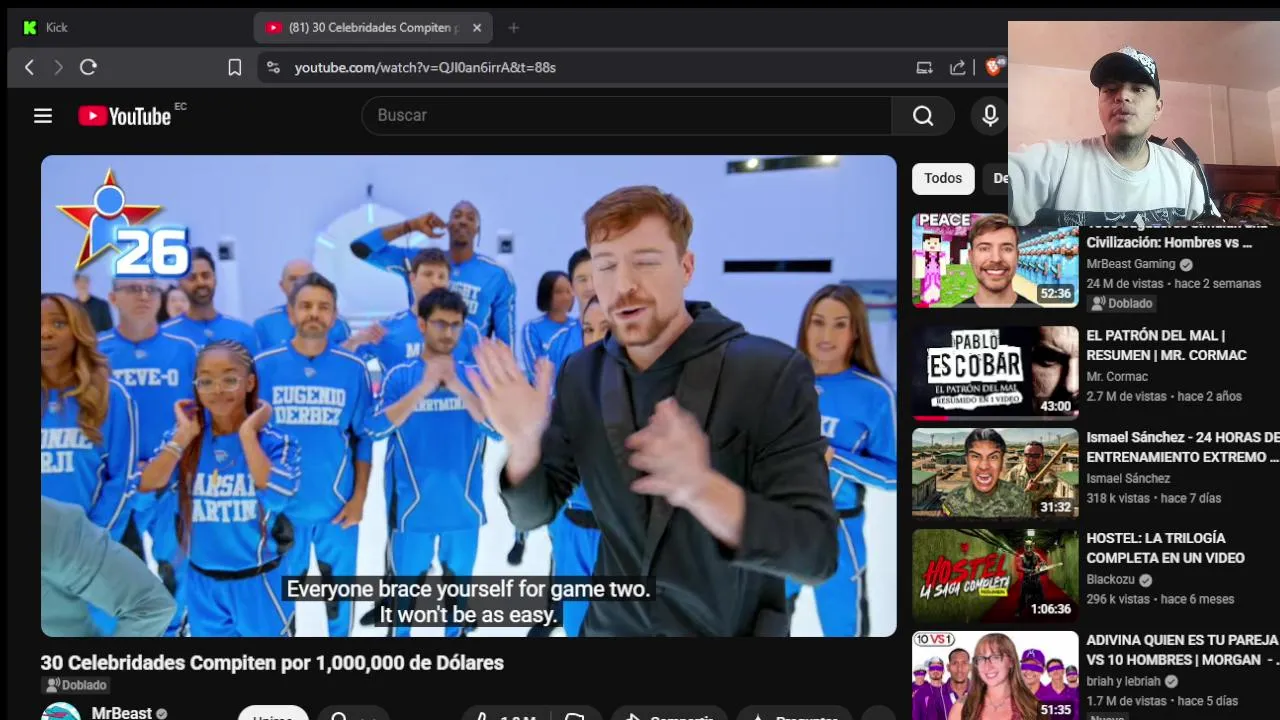The image size is (1280, 720).
Task: Open title HOSTEL: LA TRILOGÍA COMPLETA EN UN VIDEO
Action: (1166, 548)
